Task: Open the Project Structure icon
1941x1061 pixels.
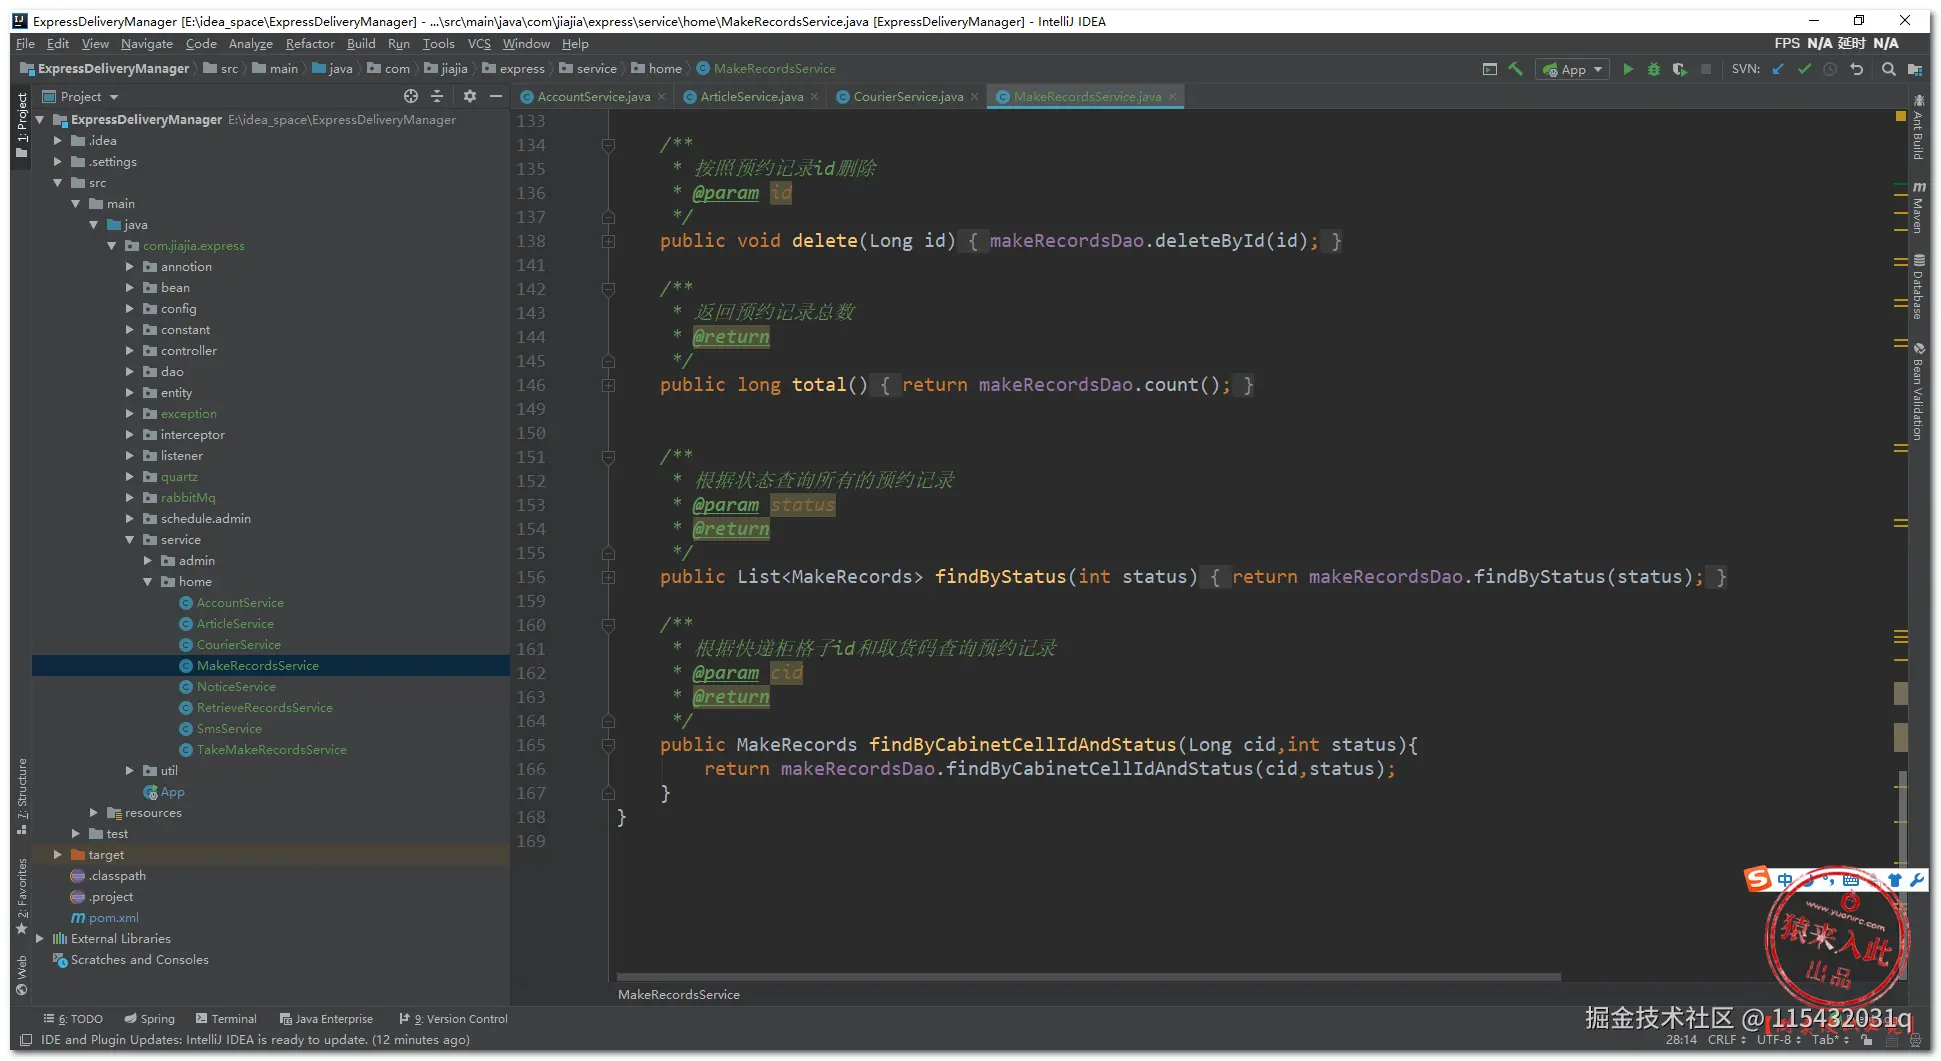Action: (x=1914, y=69)
